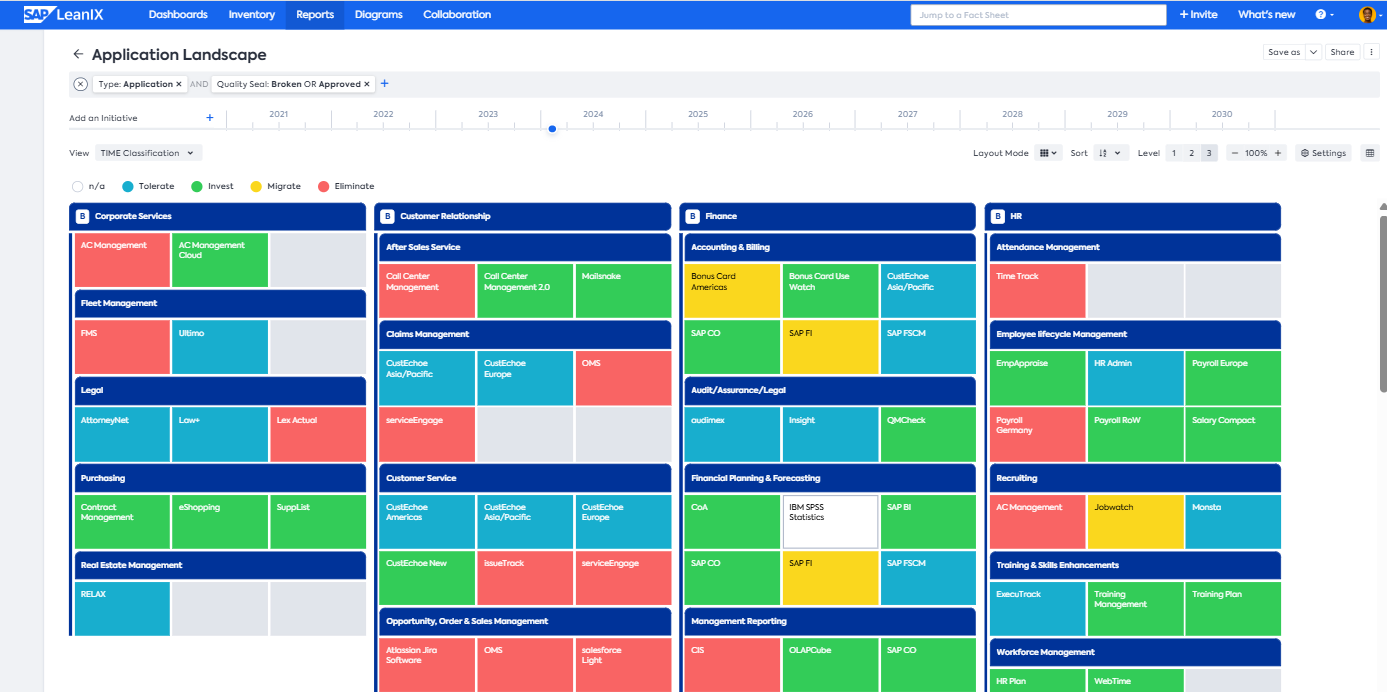The image size is (1387, 692).
Task: Remove the Type: Application filter
Action: (179, 84)
